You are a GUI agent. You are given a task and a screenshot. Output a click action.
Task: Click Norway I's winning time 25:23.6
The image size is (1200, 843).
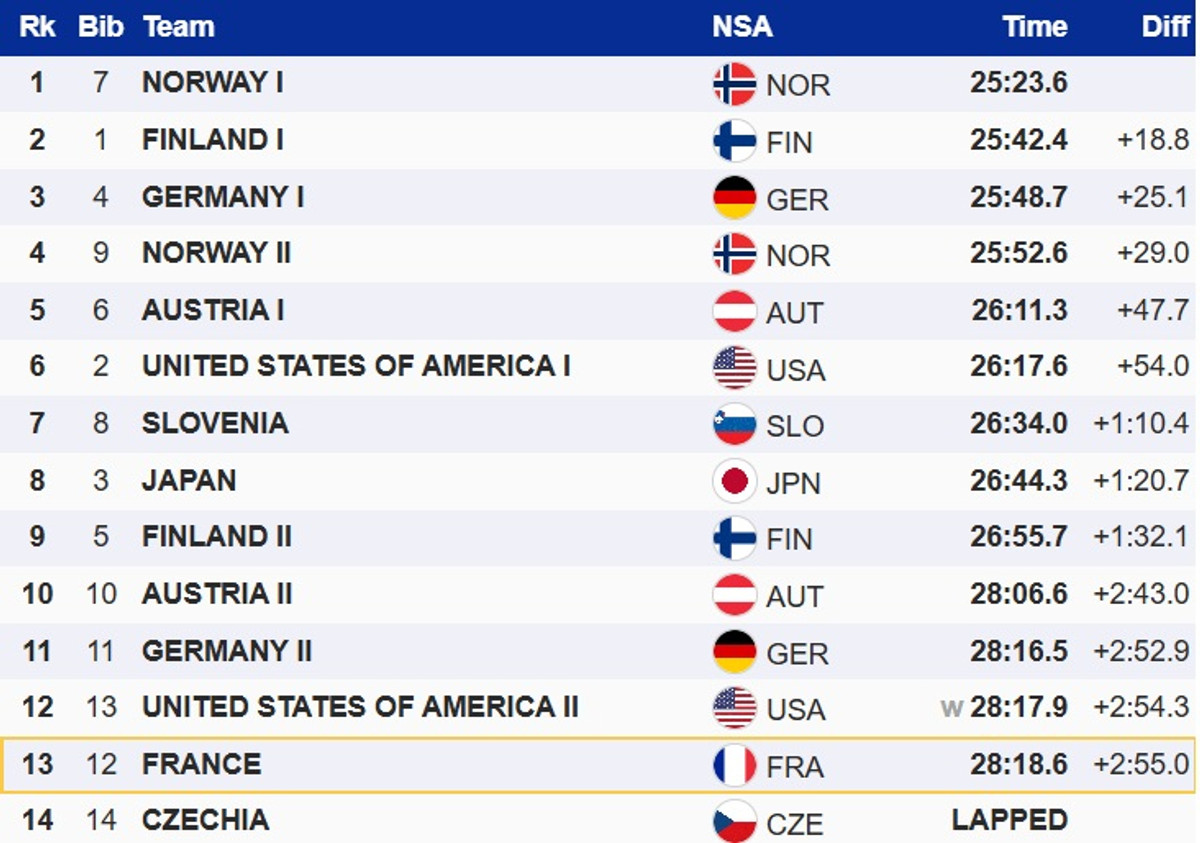click(x=1018, y=82)
